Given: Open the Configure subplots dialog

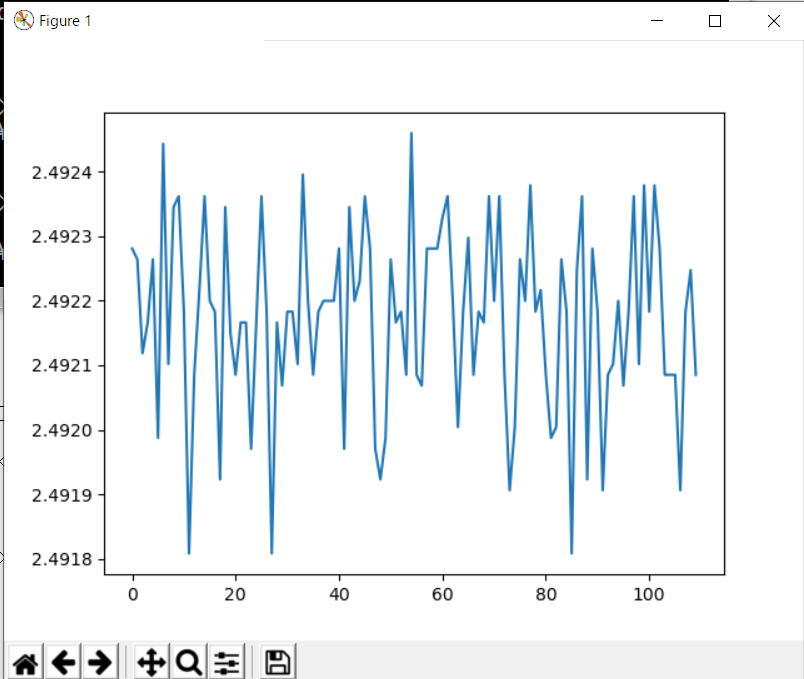Looking at the screenshot, I should point(227,662).
